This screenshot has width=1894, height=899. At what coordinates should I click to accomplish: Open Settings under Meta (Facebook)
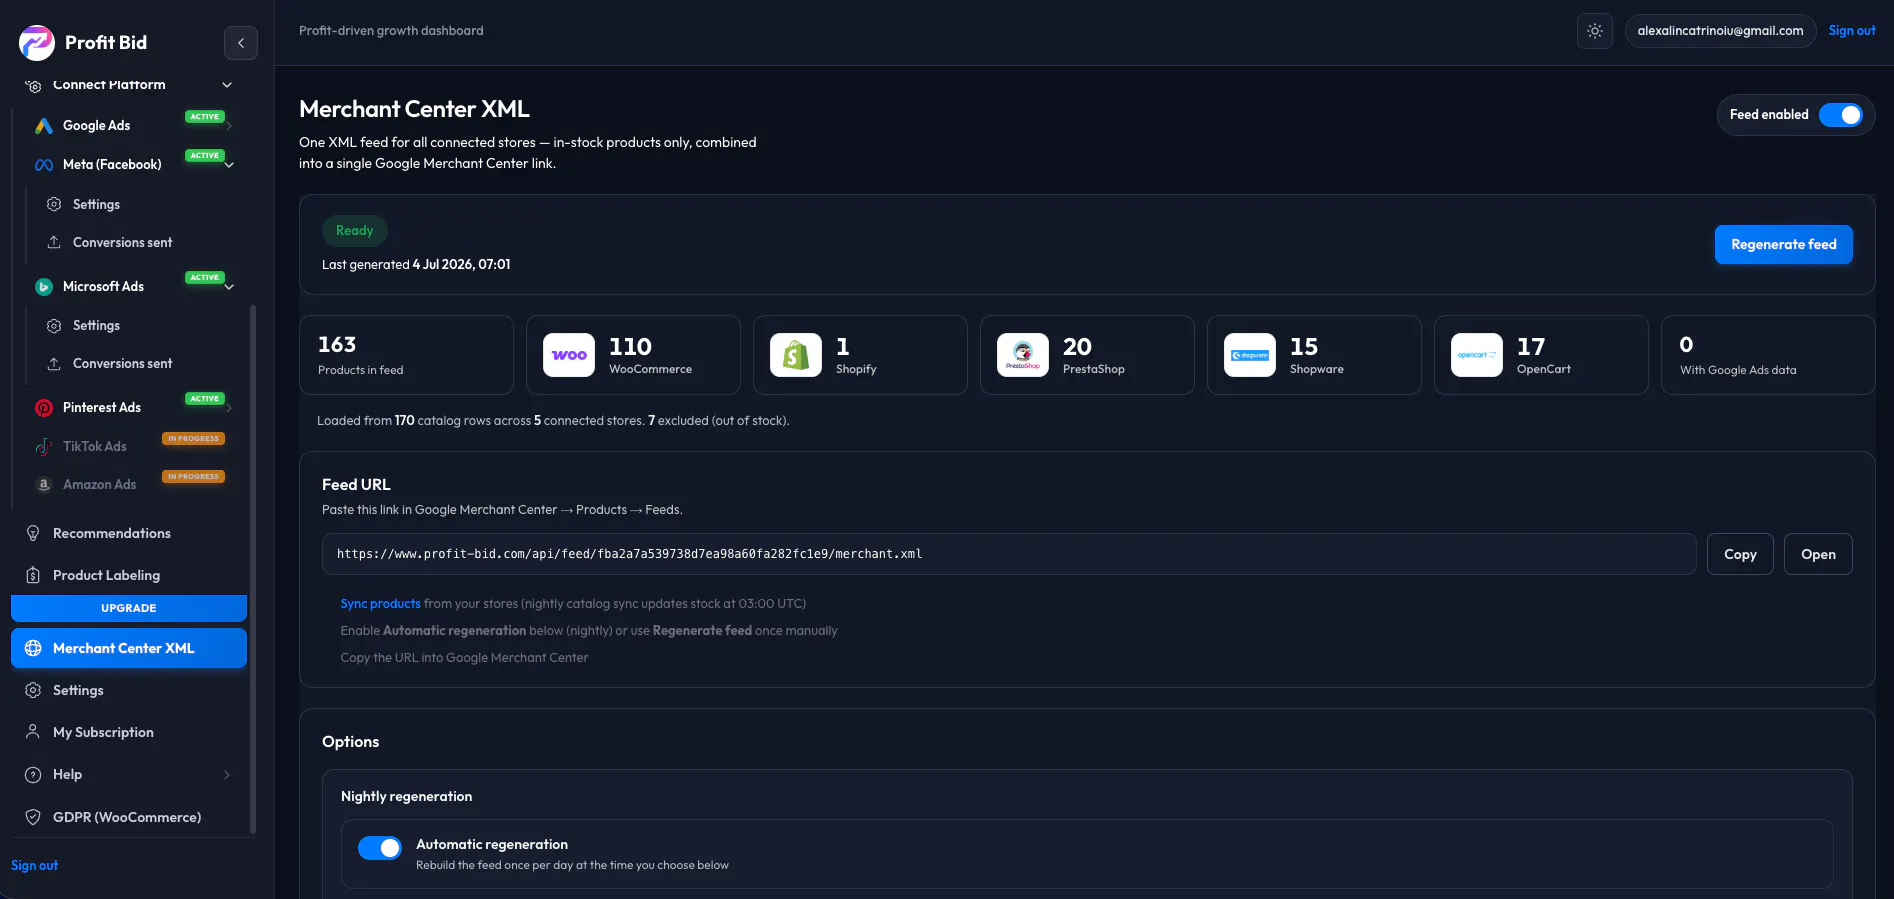click(96, 205)
